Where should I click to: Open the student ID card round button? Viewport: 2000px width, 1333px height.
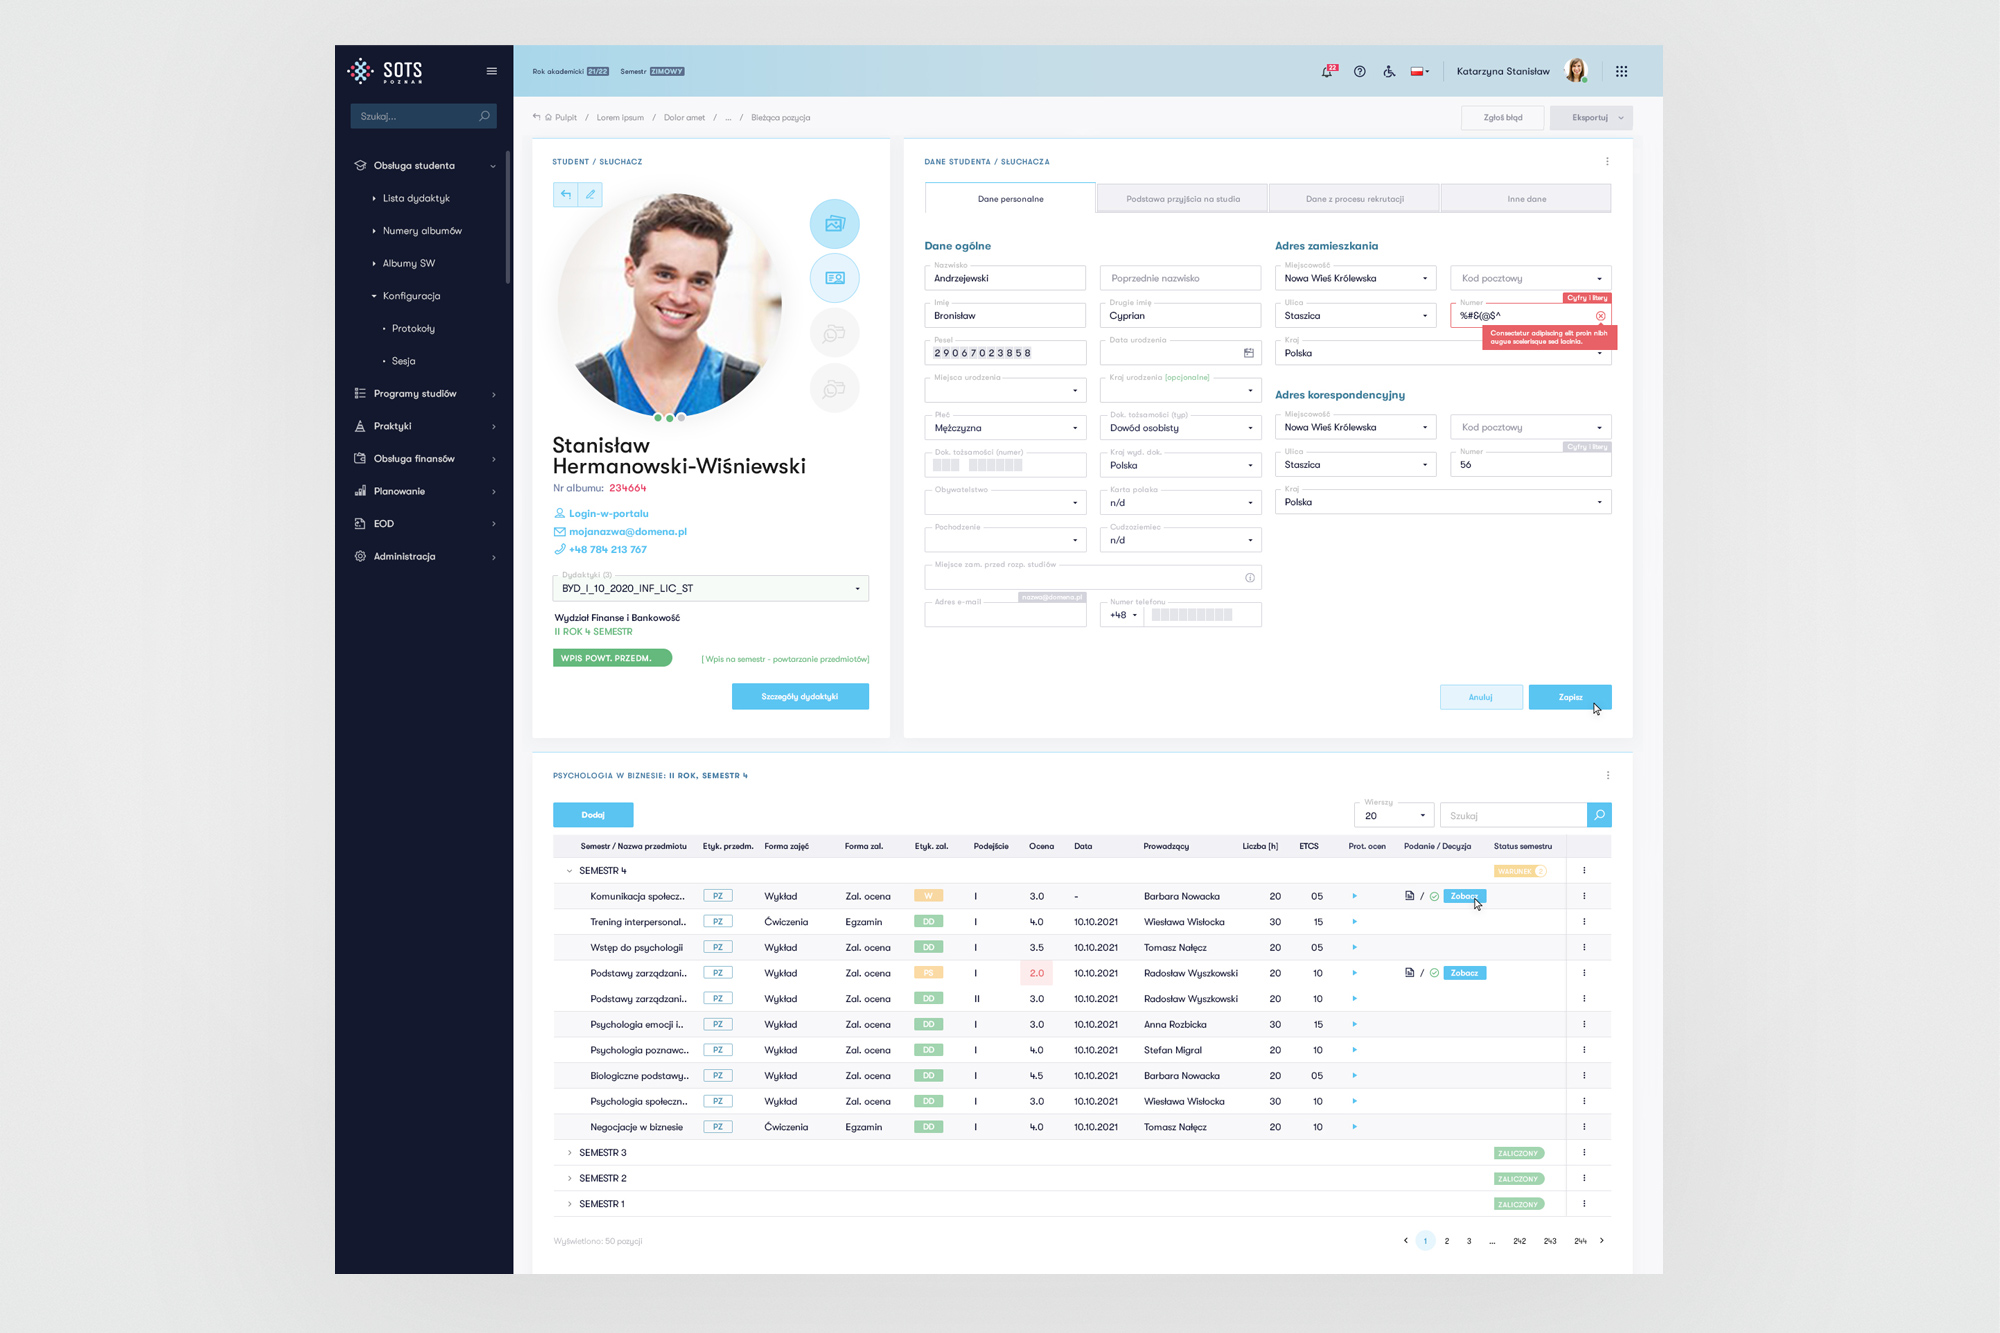tap(834, 278)
